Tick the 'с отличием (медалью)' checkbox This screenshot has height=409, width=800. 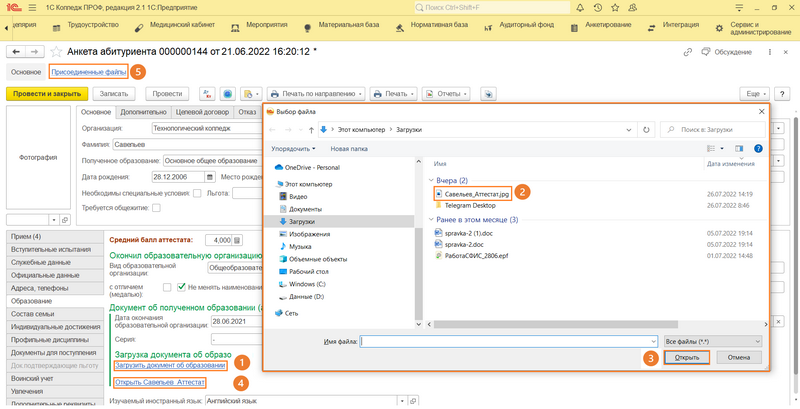tap(166, 287)
